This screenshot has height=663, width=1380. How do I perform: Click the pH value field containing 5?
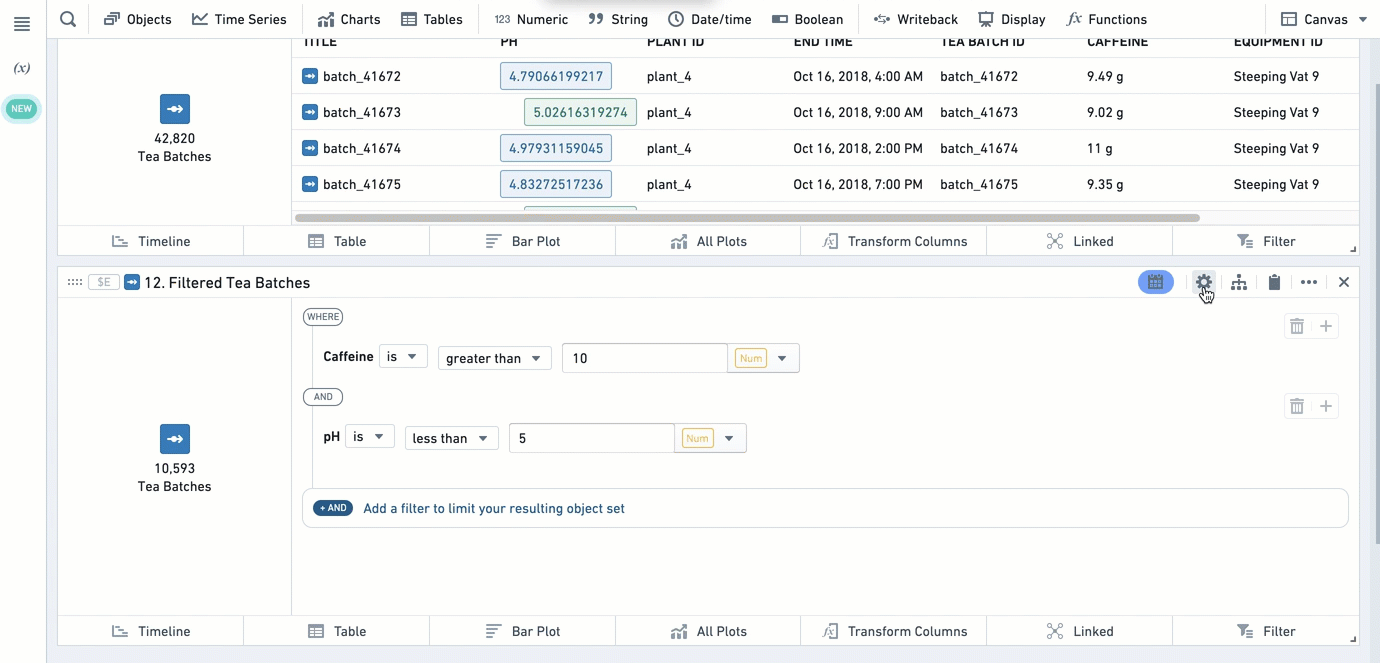tap(592, 438)
